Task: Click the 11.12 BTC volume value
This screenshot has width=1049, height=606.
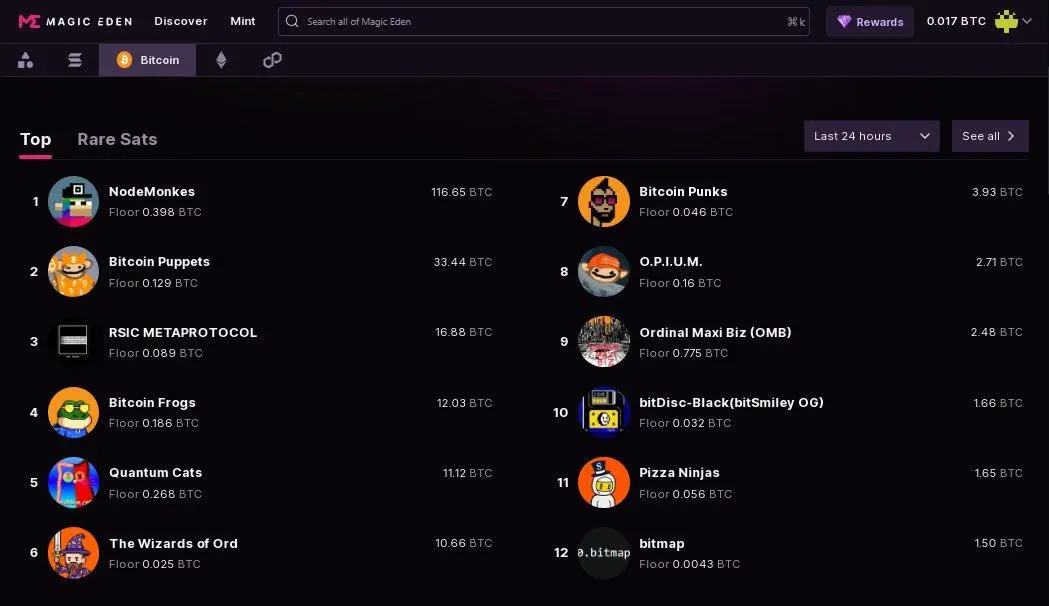Action: click(x=468, y=473)
